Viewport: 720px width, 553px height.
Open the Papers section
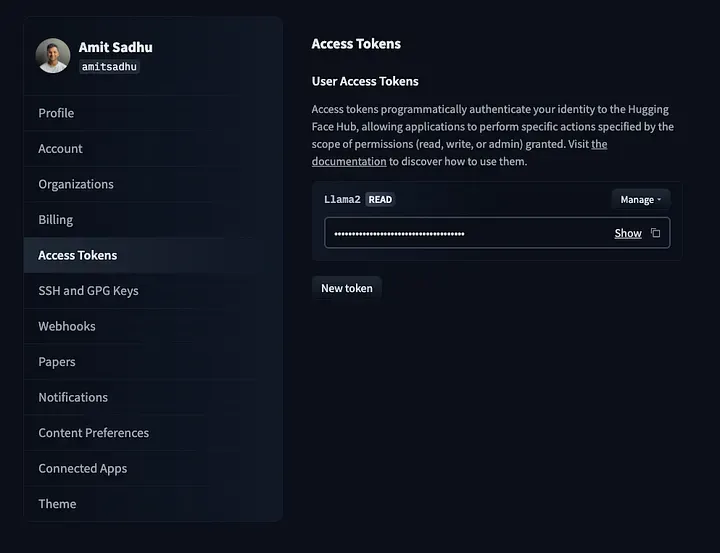pos(57,362)
